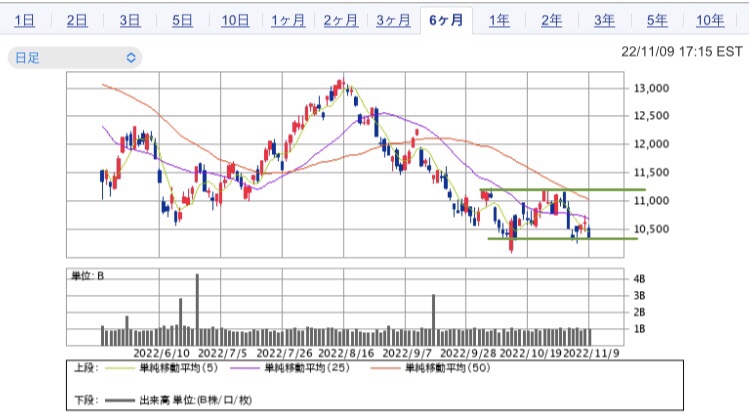Click the 出来高 単位 volume legend text
This screenshot has width=749, height=415.
pyautogui.click(x=195, y=401)
